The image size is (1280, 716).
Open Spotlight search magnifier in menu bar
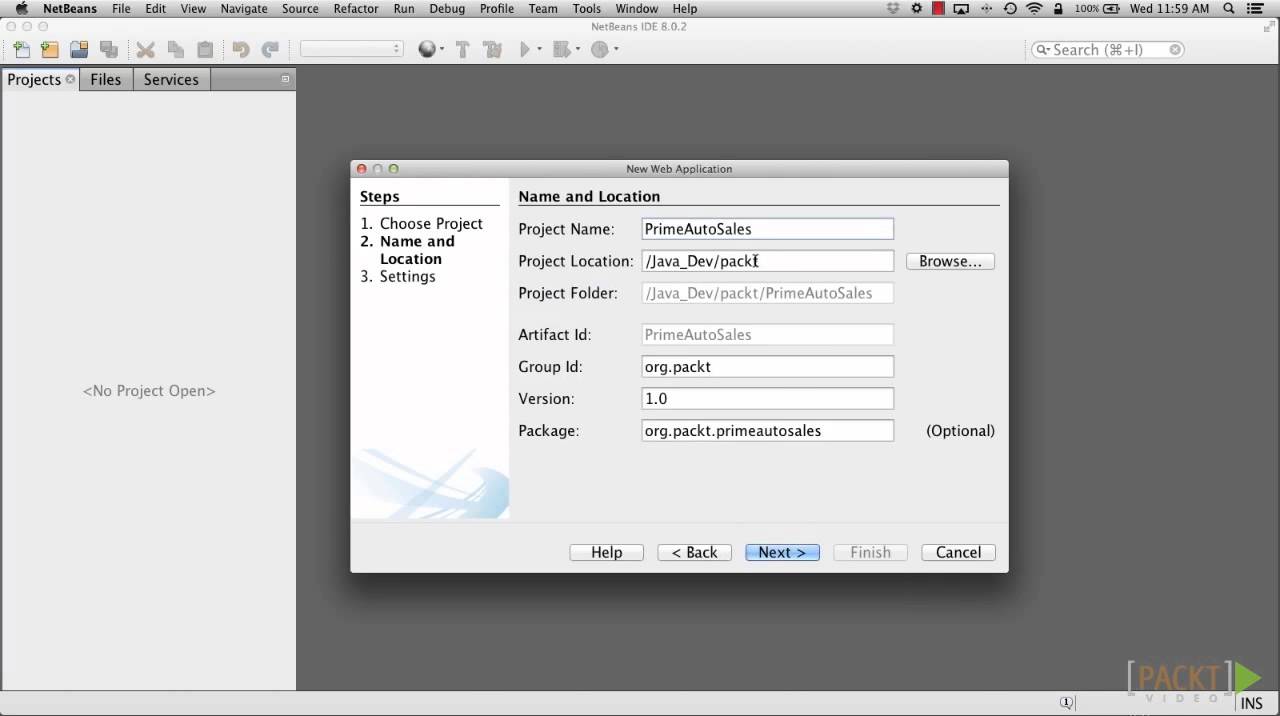pyautogui.click(x=1228, y=9)
